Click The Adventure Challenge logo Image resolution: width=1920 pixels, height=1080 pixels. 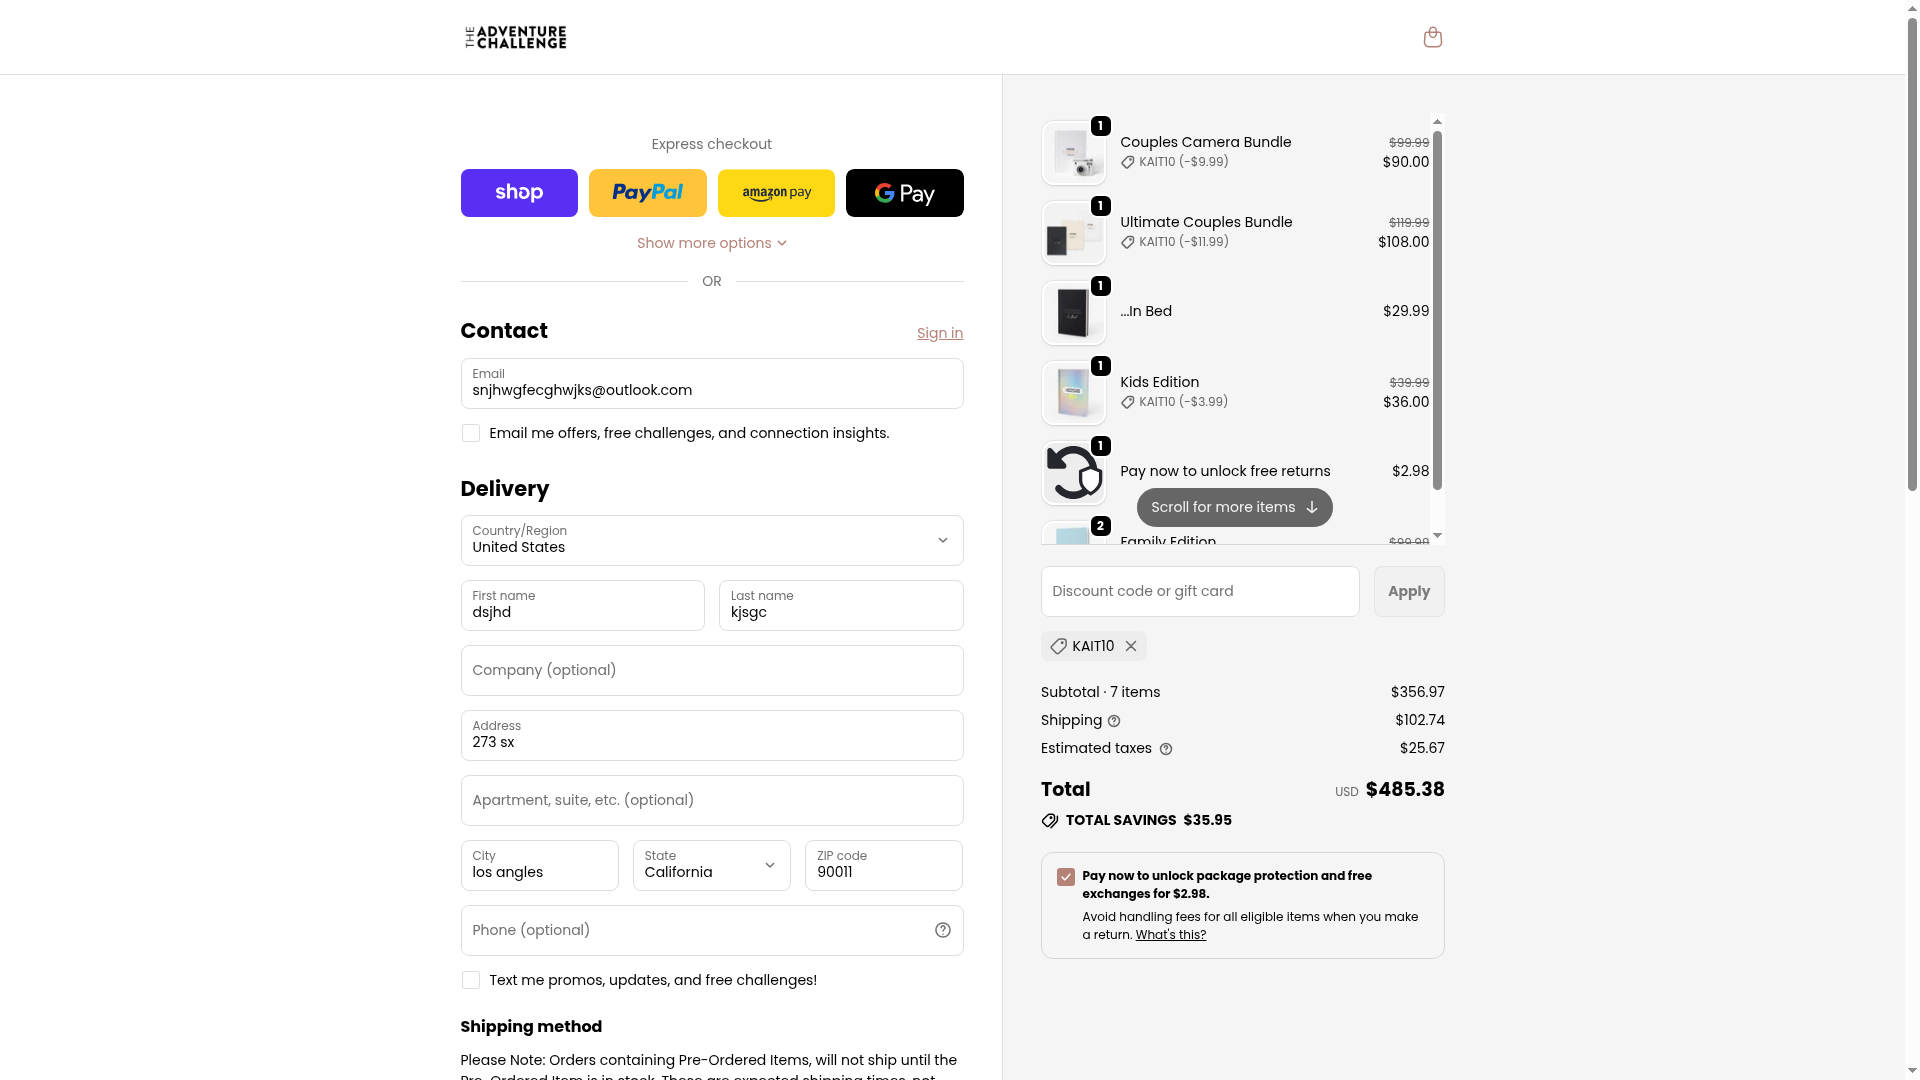pos(515,37)
